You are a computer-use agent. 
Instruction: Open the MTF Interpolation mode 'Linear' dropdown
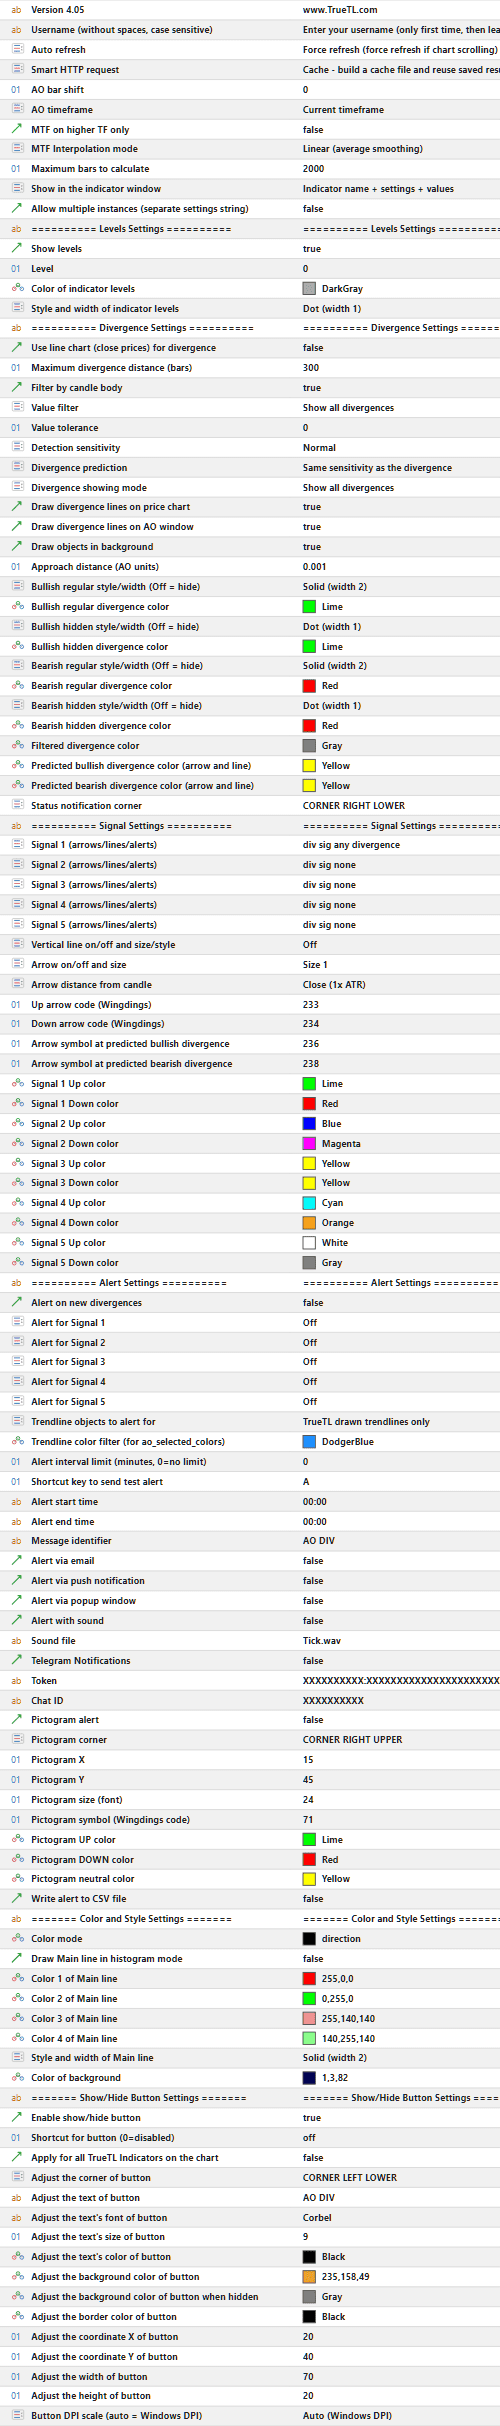click(x=363, y=149)
